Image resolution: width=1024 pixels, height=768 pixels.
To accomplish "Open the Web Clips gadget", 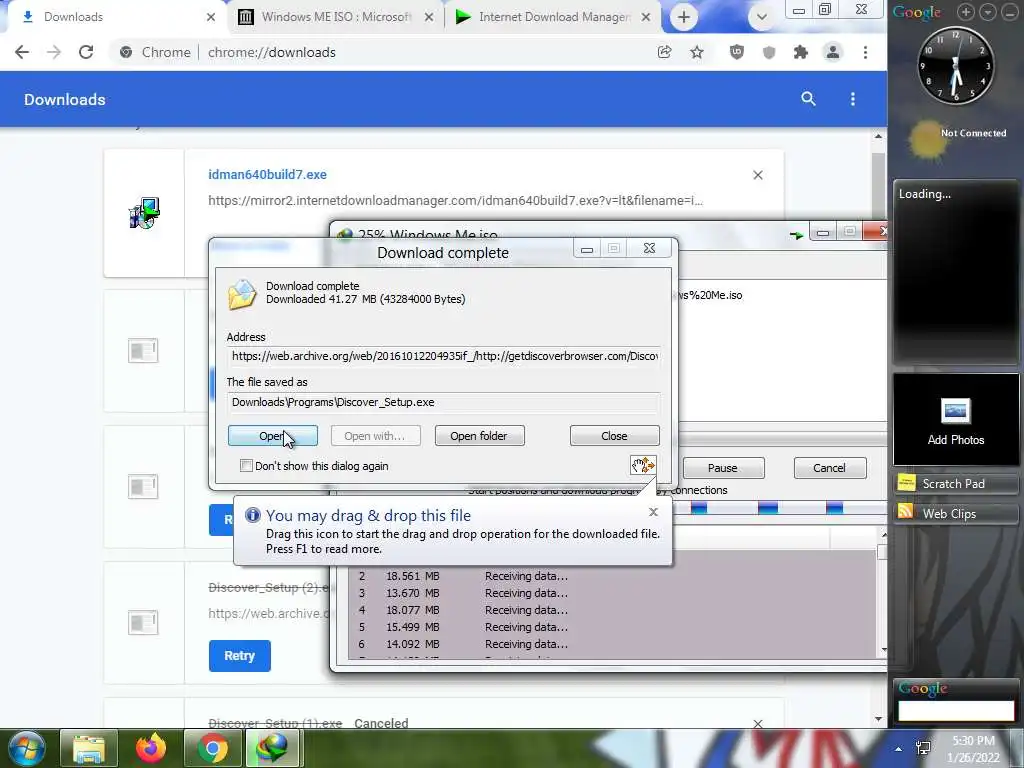I will [955, 513].
